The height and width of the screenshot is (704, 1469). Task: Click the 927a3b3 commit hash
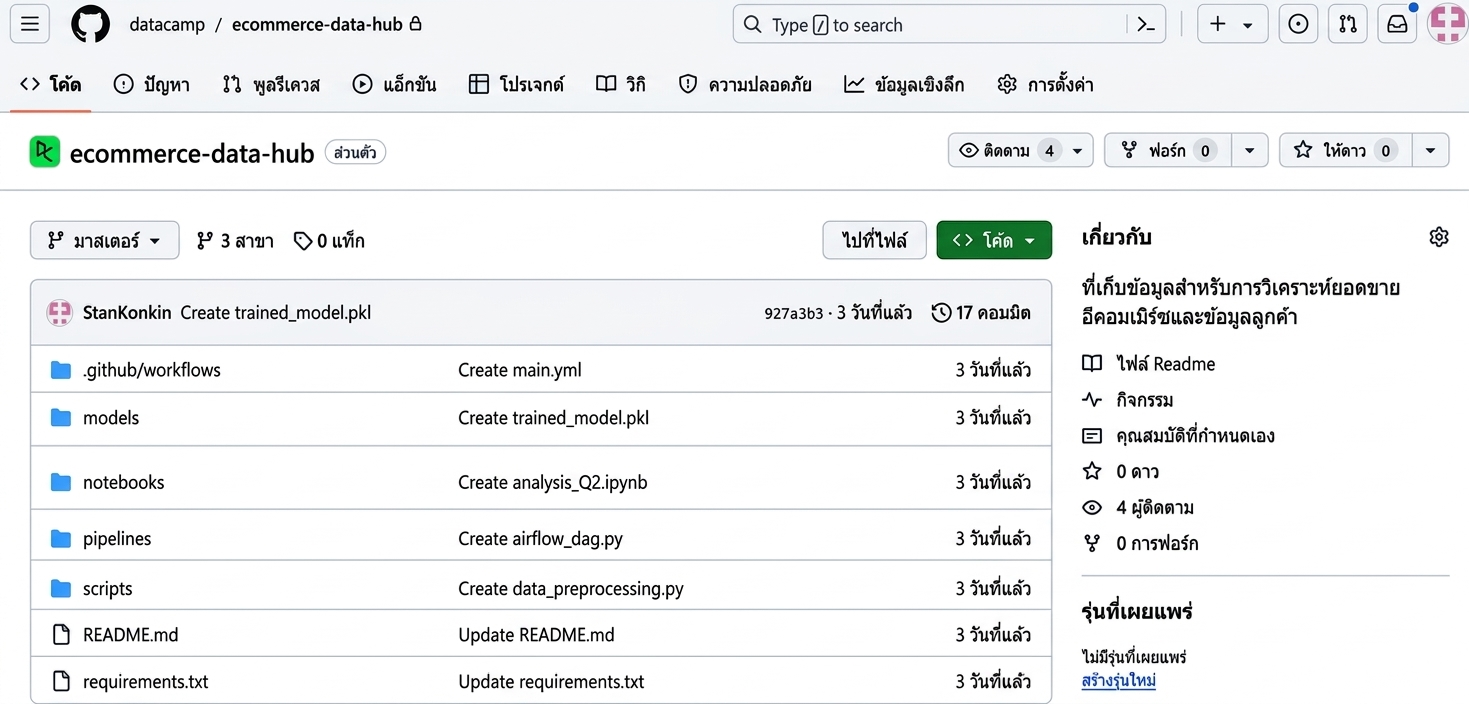[793, 313]
